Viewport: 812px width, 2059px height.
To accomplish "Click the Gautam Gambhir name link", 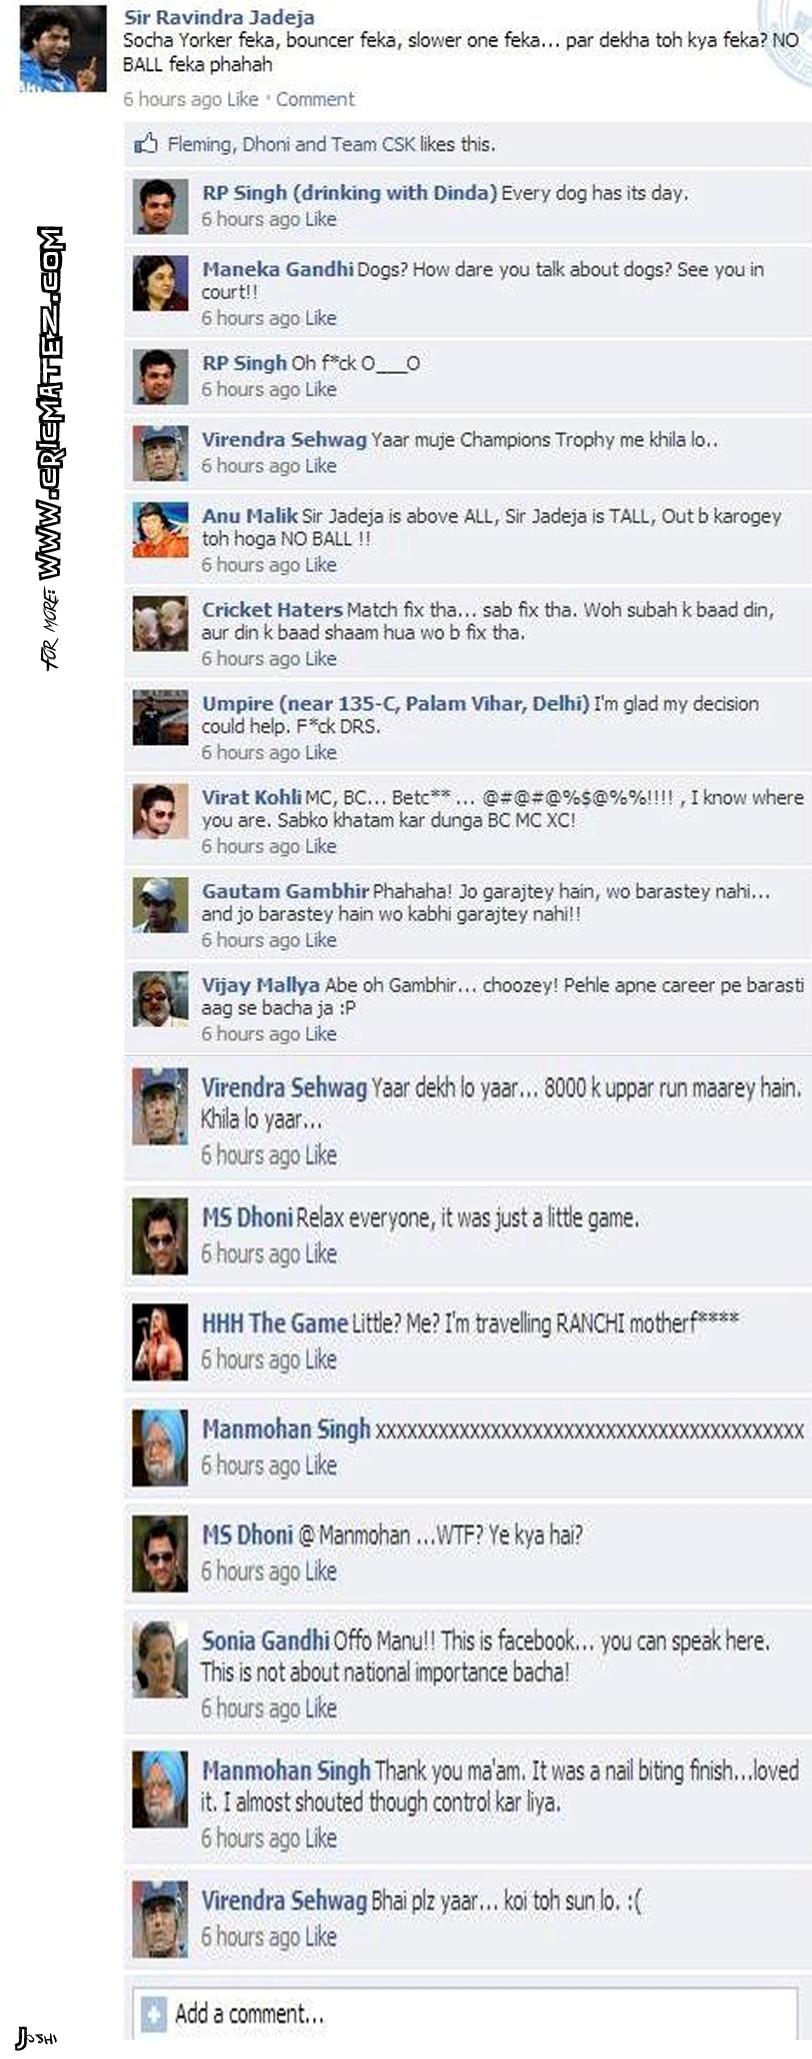I will coord(285,891).
